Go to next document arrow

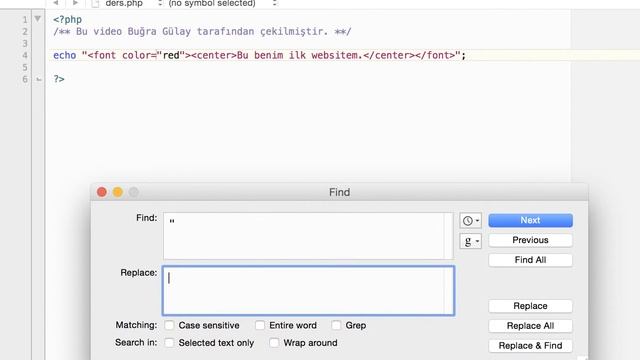[76, 3]
